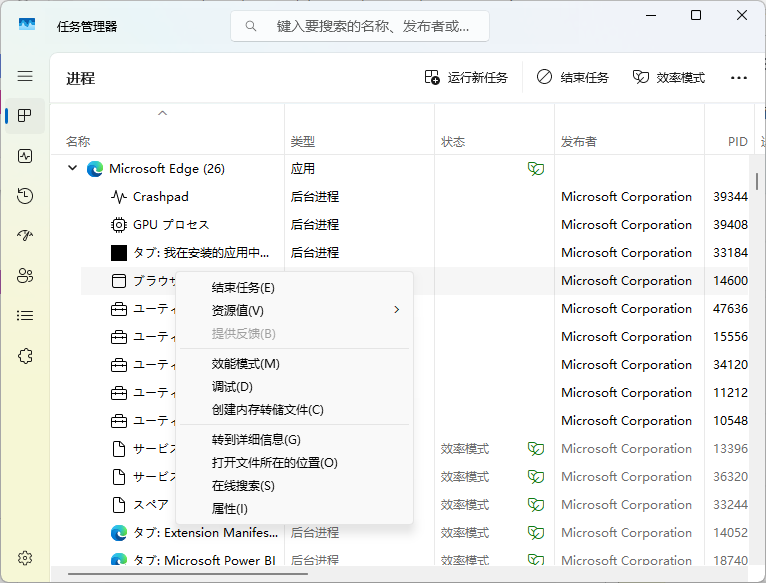The height and width of the screenshot is (583, 766).
Task: Click Edge icon for タブ: Extension Manifes...
Action: (119, 533)
